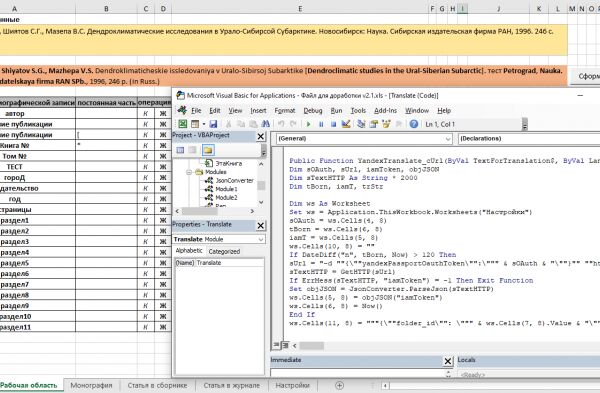Image resolution: width=600 pixels, height=393 pixels.
Task: Close the Project - VBAProject panel
Action: (261, 136)
